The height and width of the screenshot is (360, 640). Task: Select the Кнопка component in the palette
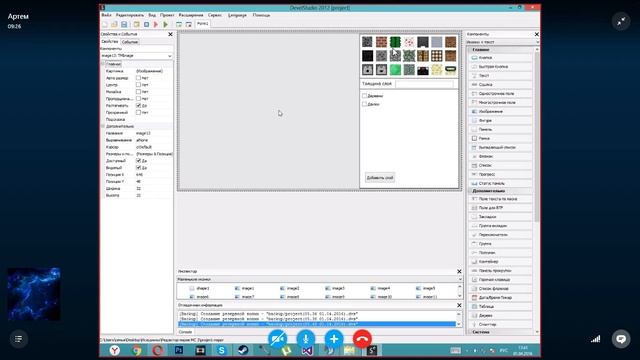[x=501, y=58]
